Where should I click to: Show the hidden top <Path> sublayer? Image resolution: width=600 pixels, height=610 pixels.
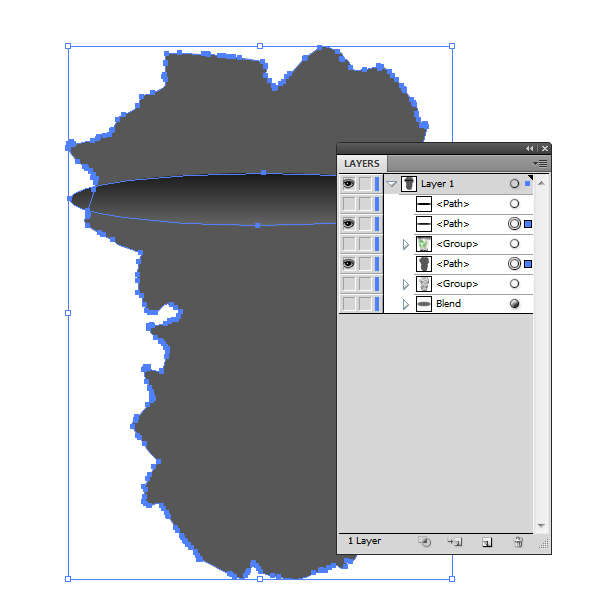tap(349, 203)
